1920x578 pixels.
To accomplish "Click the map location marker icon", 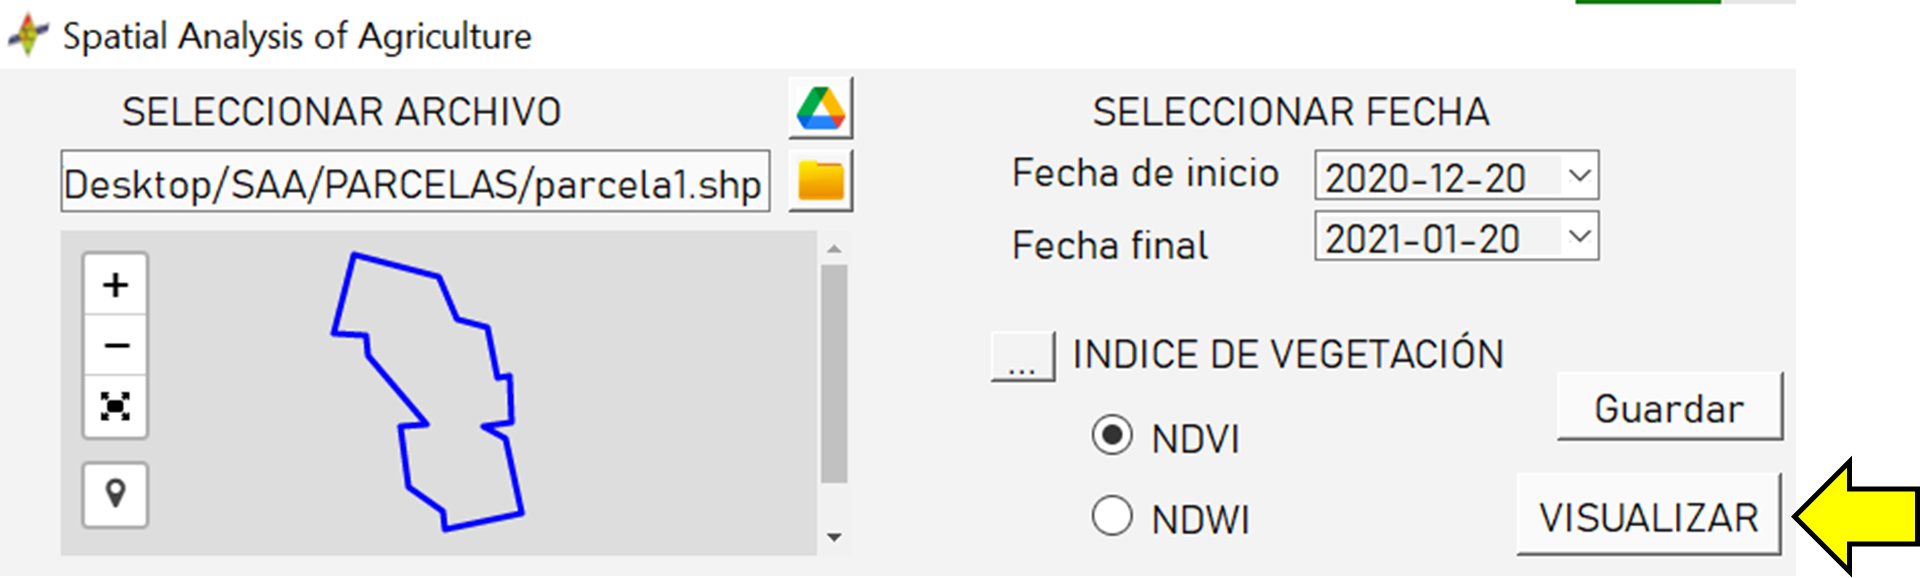I will click(115, 494).
